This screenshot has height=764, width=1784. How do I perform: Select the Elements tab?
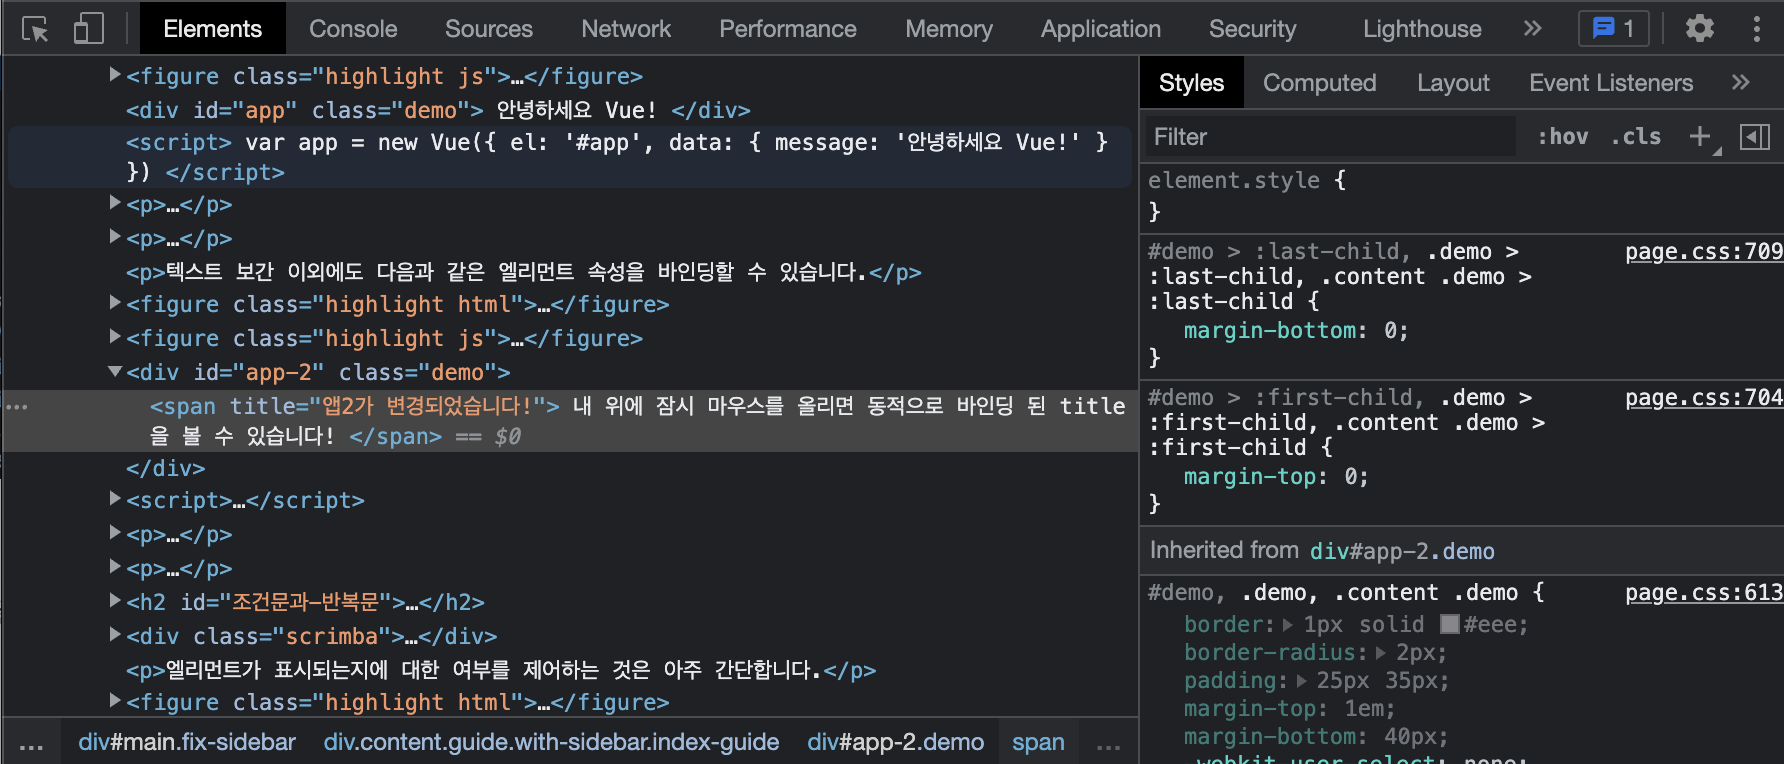coord(213,29)
